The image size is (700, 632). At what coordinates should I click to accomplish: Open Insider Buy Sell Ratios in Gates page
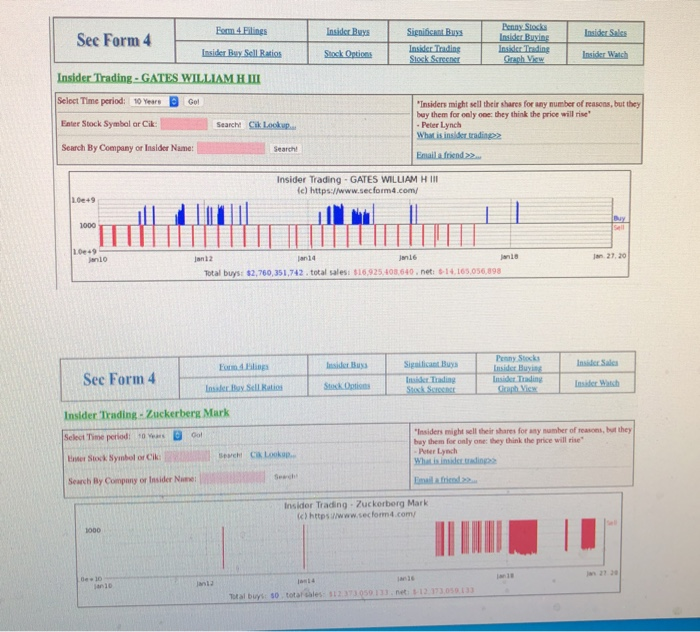242,53
